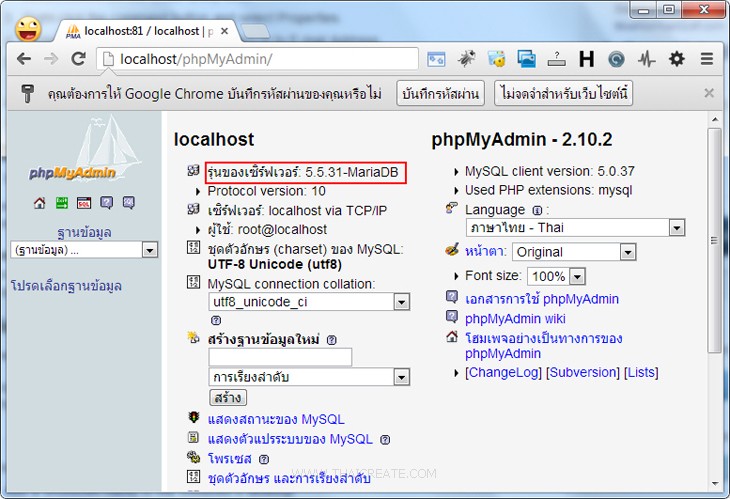Click the question mark tray extension icon

tap(556, 59)
